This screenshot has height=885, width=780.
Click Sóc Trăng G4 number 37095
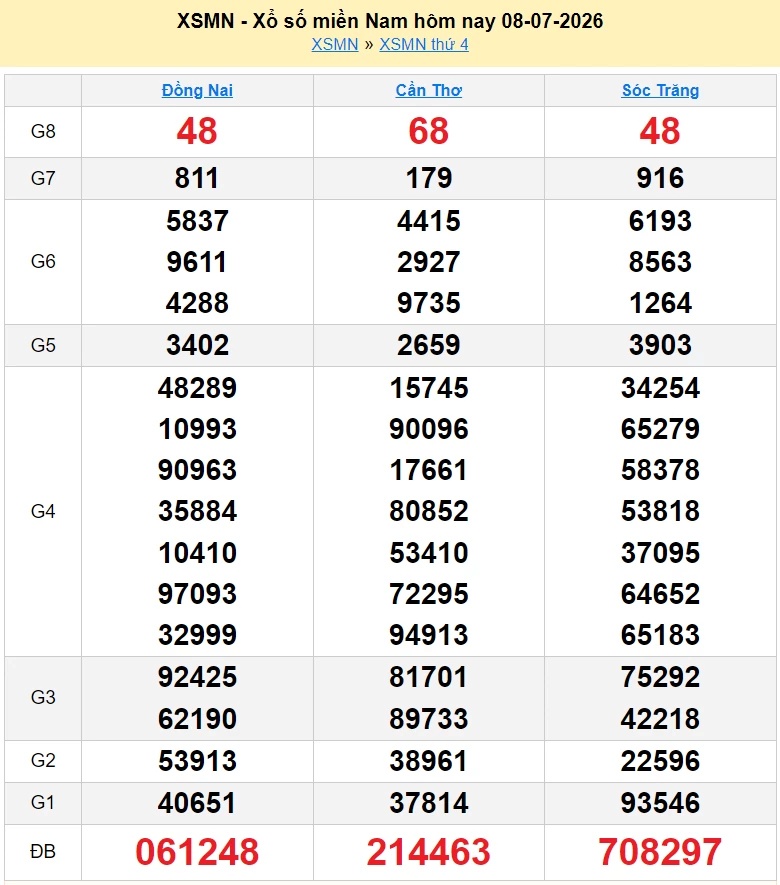(x=660, y=553)
